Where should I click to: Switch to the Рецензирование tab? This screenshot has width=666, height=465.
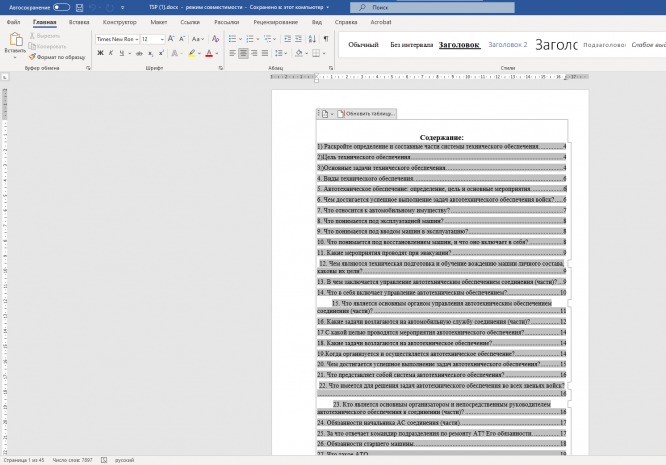[275, 22]
